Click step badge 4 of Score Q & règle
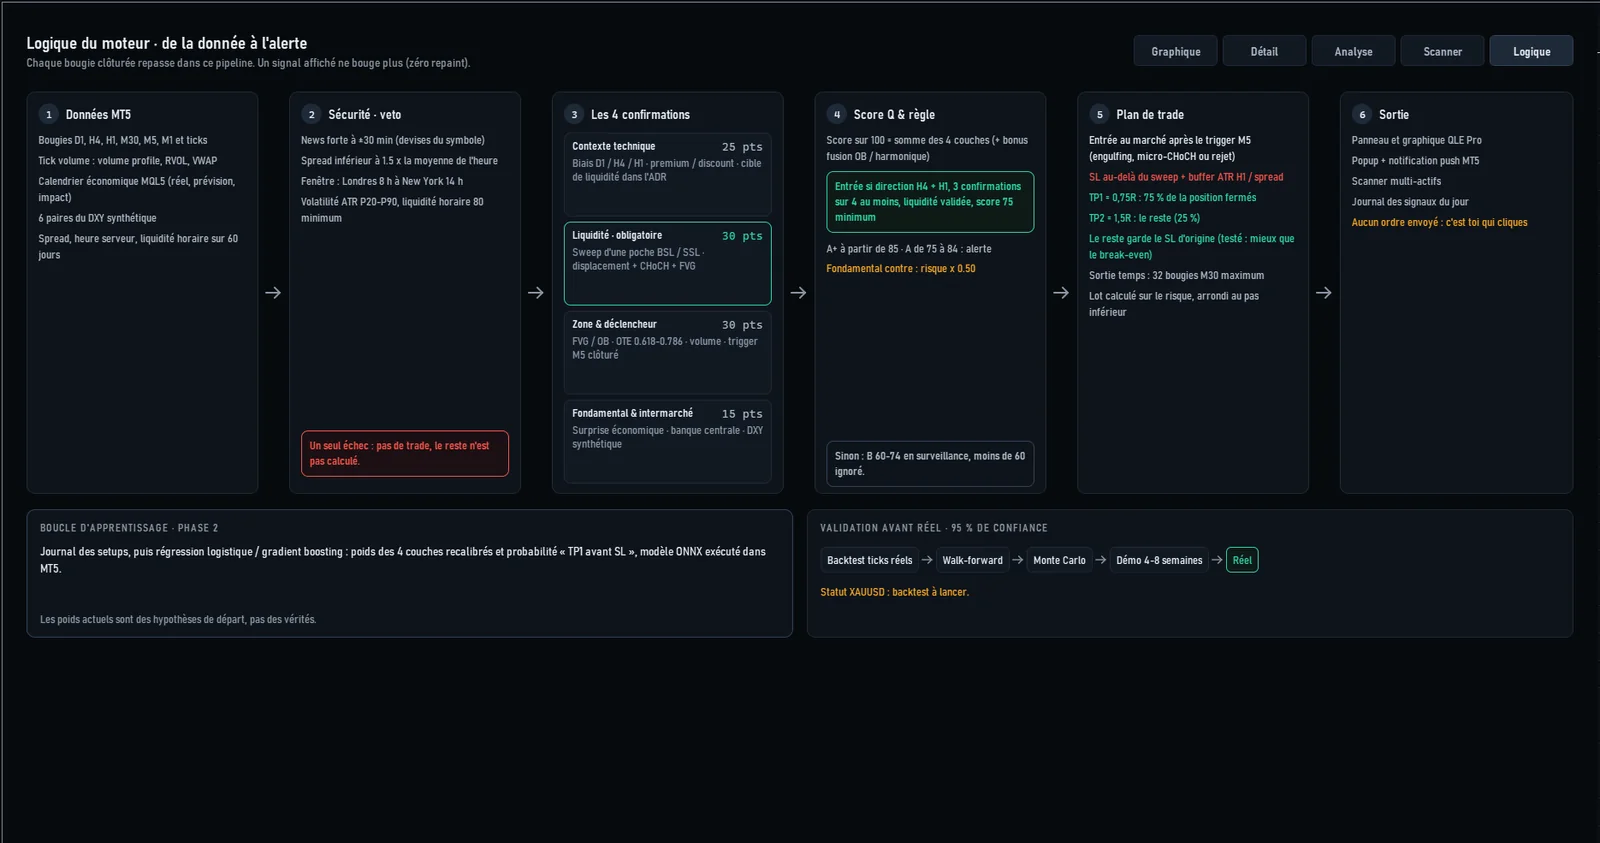 837,114
